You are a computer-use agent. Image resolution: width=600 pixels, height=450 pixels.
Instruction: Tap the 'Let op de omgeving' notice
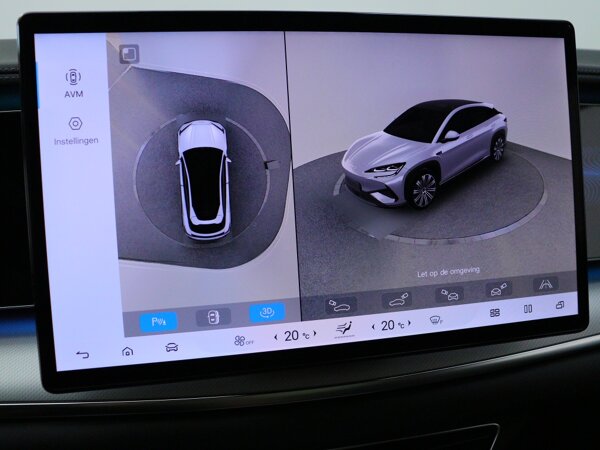448,272
